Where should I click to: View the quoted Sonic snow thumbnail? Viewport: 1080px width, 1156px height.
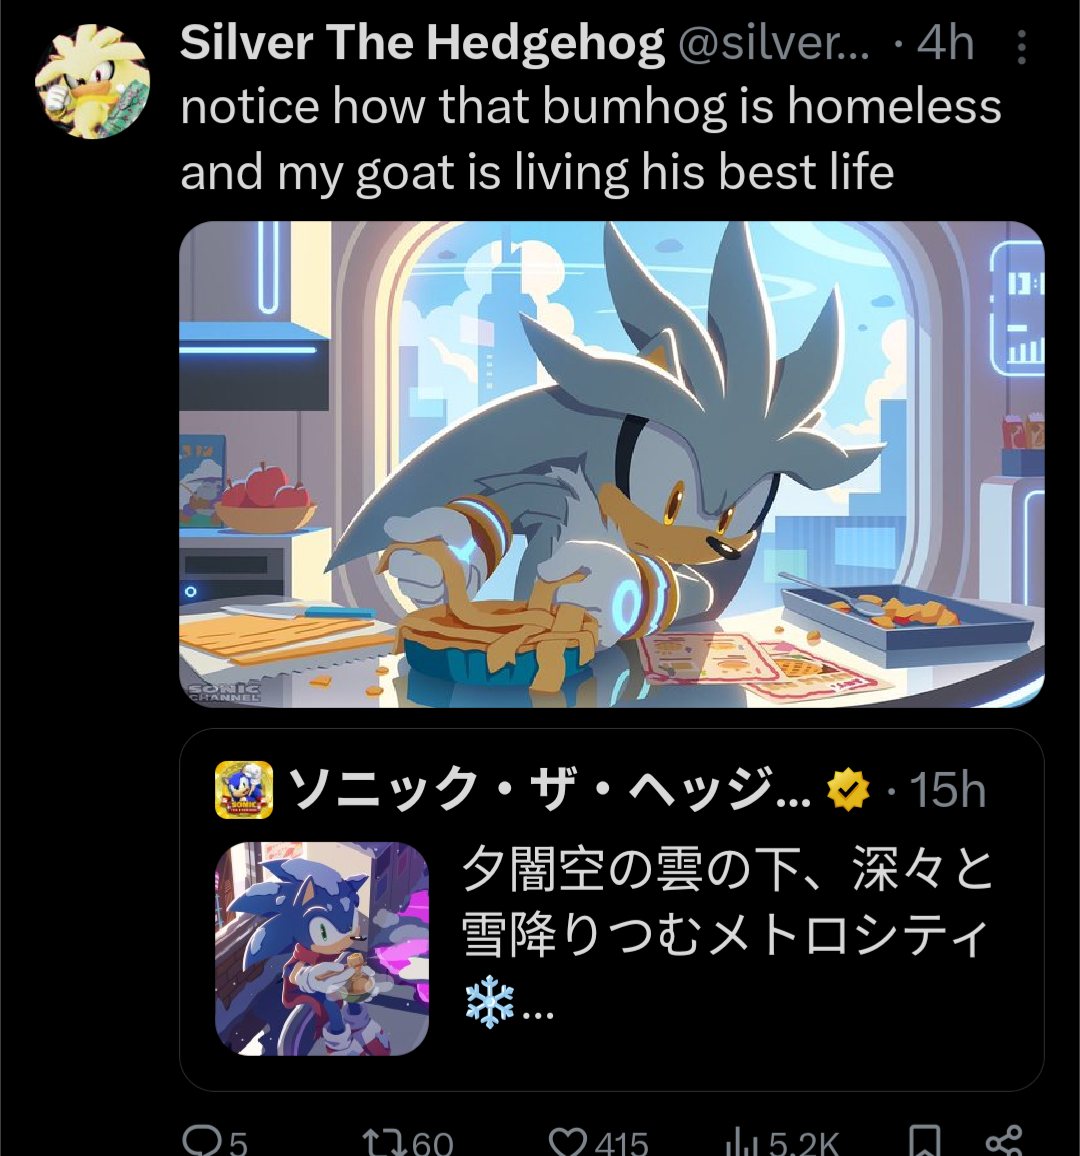click(321, 949)
